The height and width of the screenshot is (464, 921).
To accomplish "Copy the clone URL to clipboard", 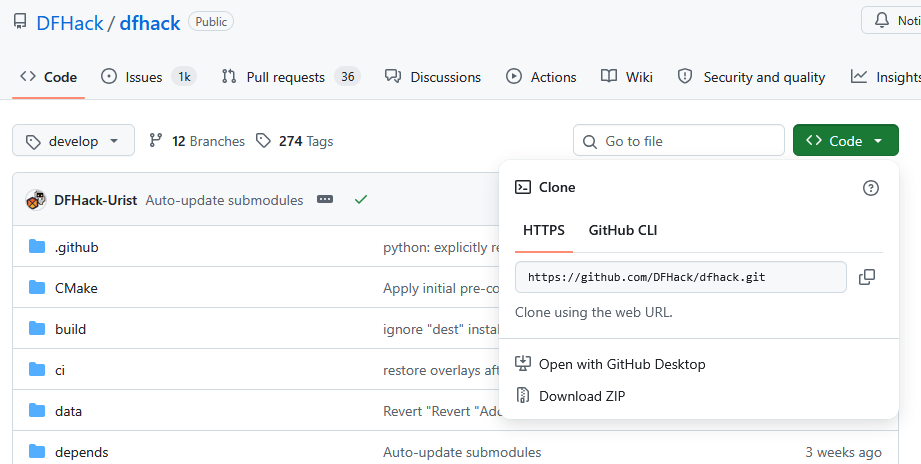I will pyautogui.click(x=867, y=277).
